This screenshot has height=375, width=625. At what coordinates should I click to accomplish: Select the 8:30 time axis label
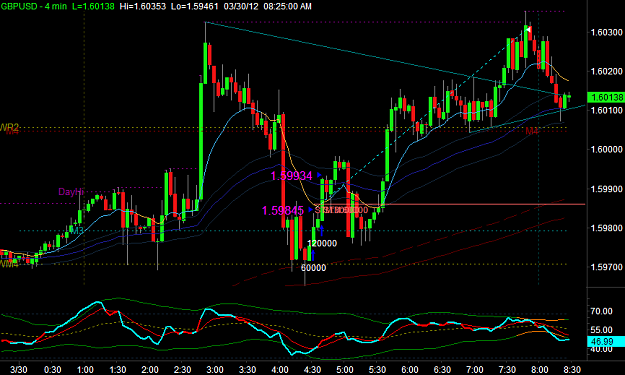(572, 370)
